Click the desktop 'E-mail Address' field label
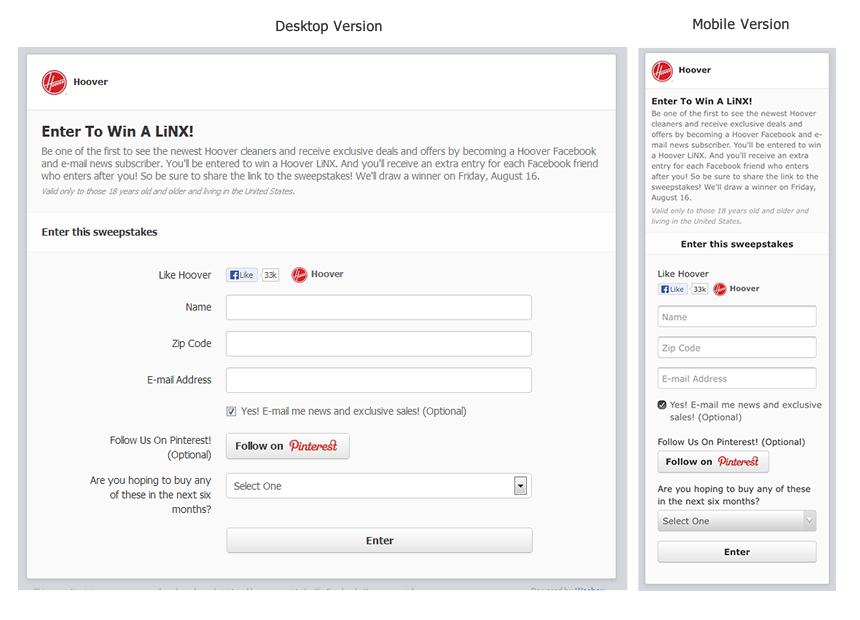Viewport: 860px width, 620px height. tap(179, 380)
